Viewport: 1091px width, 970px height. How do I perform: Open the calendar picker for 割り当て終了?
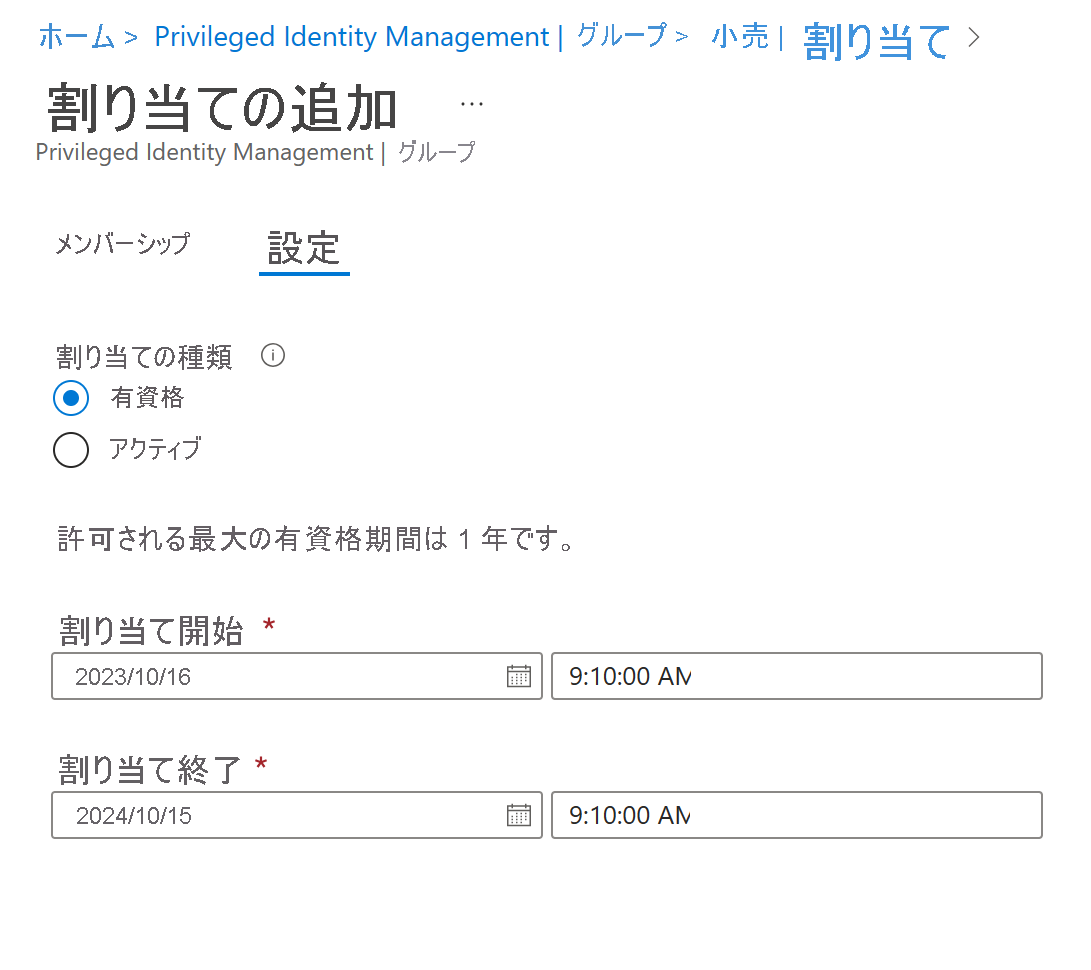[x=520, y=815]
